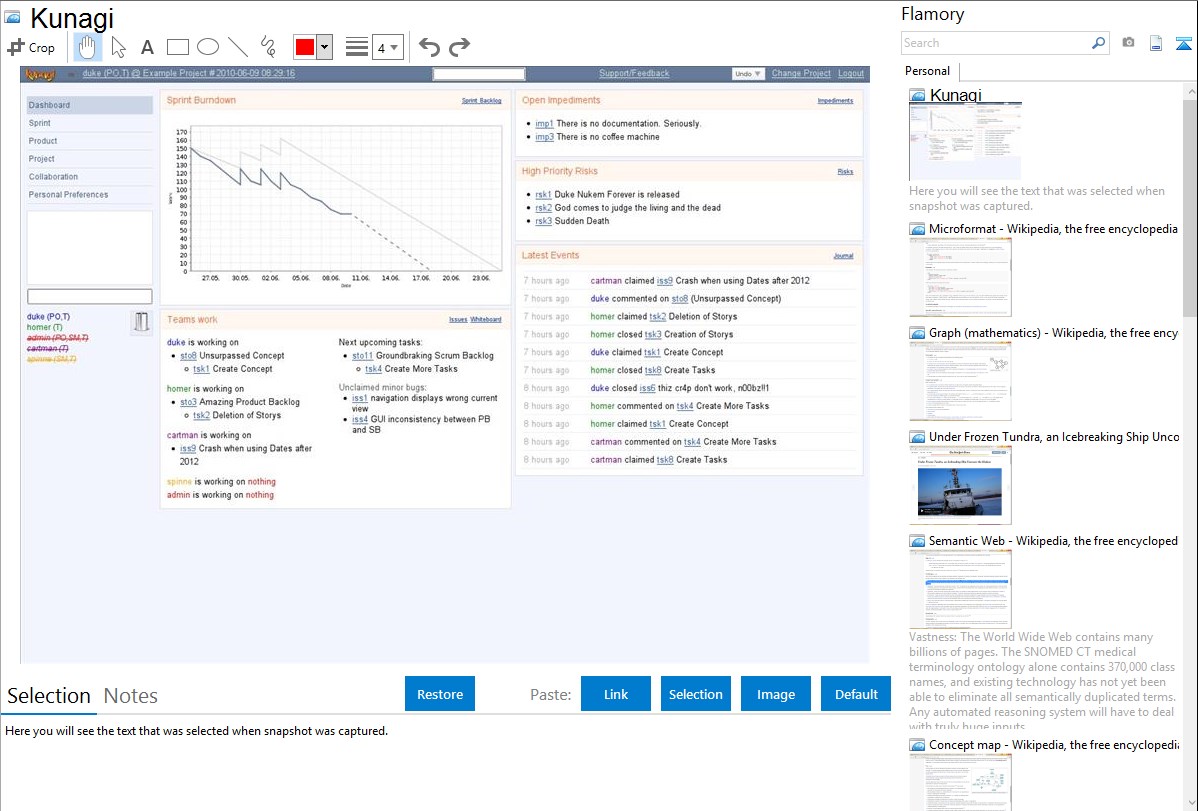Image resolution: width=1198 pixels, height=811 pixels.
Task: Select the text annotation tool
Action: tap(147, 47)
